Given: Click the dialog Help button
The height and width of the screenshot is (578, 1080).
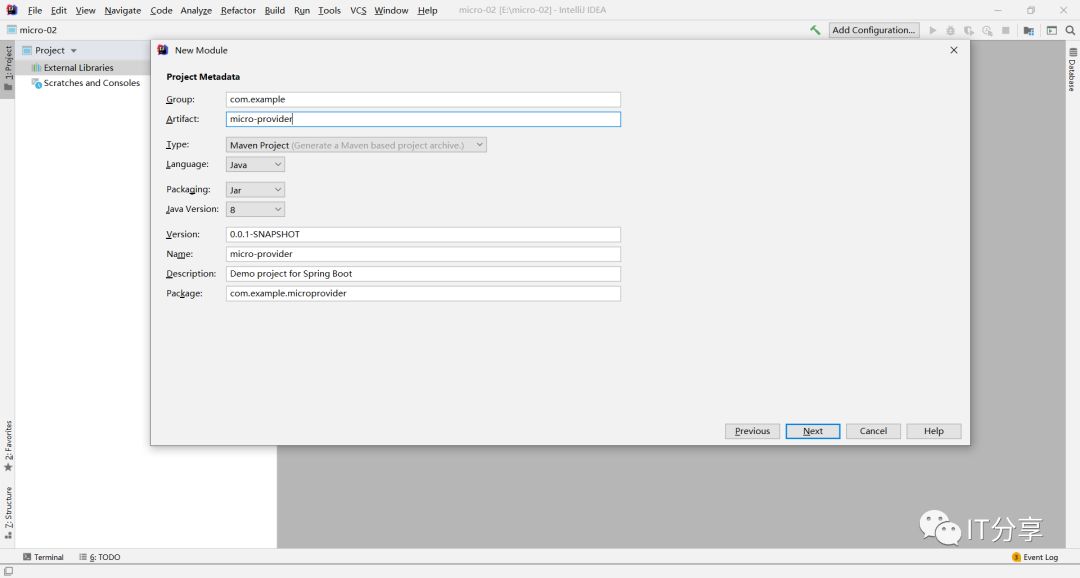Looking at the screenshot, I should point(934,431).
